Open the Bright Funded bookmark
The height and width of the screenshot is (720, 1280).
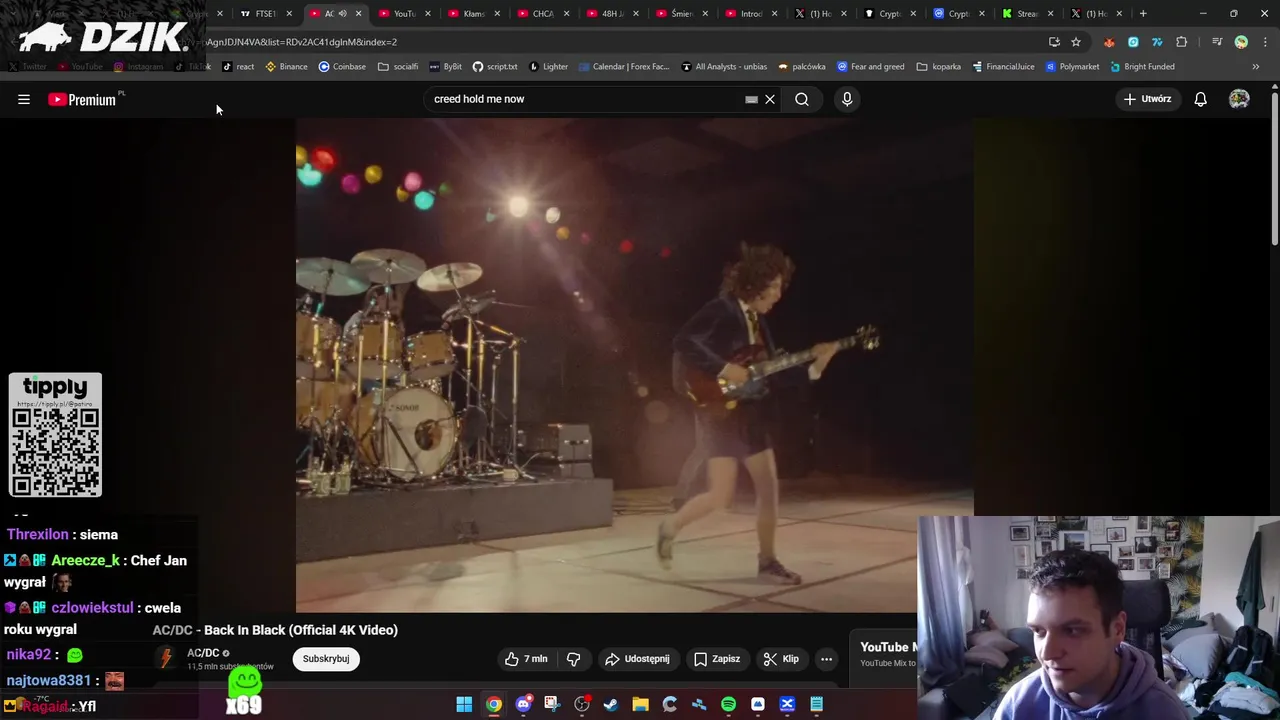(x=1142, y=67)
